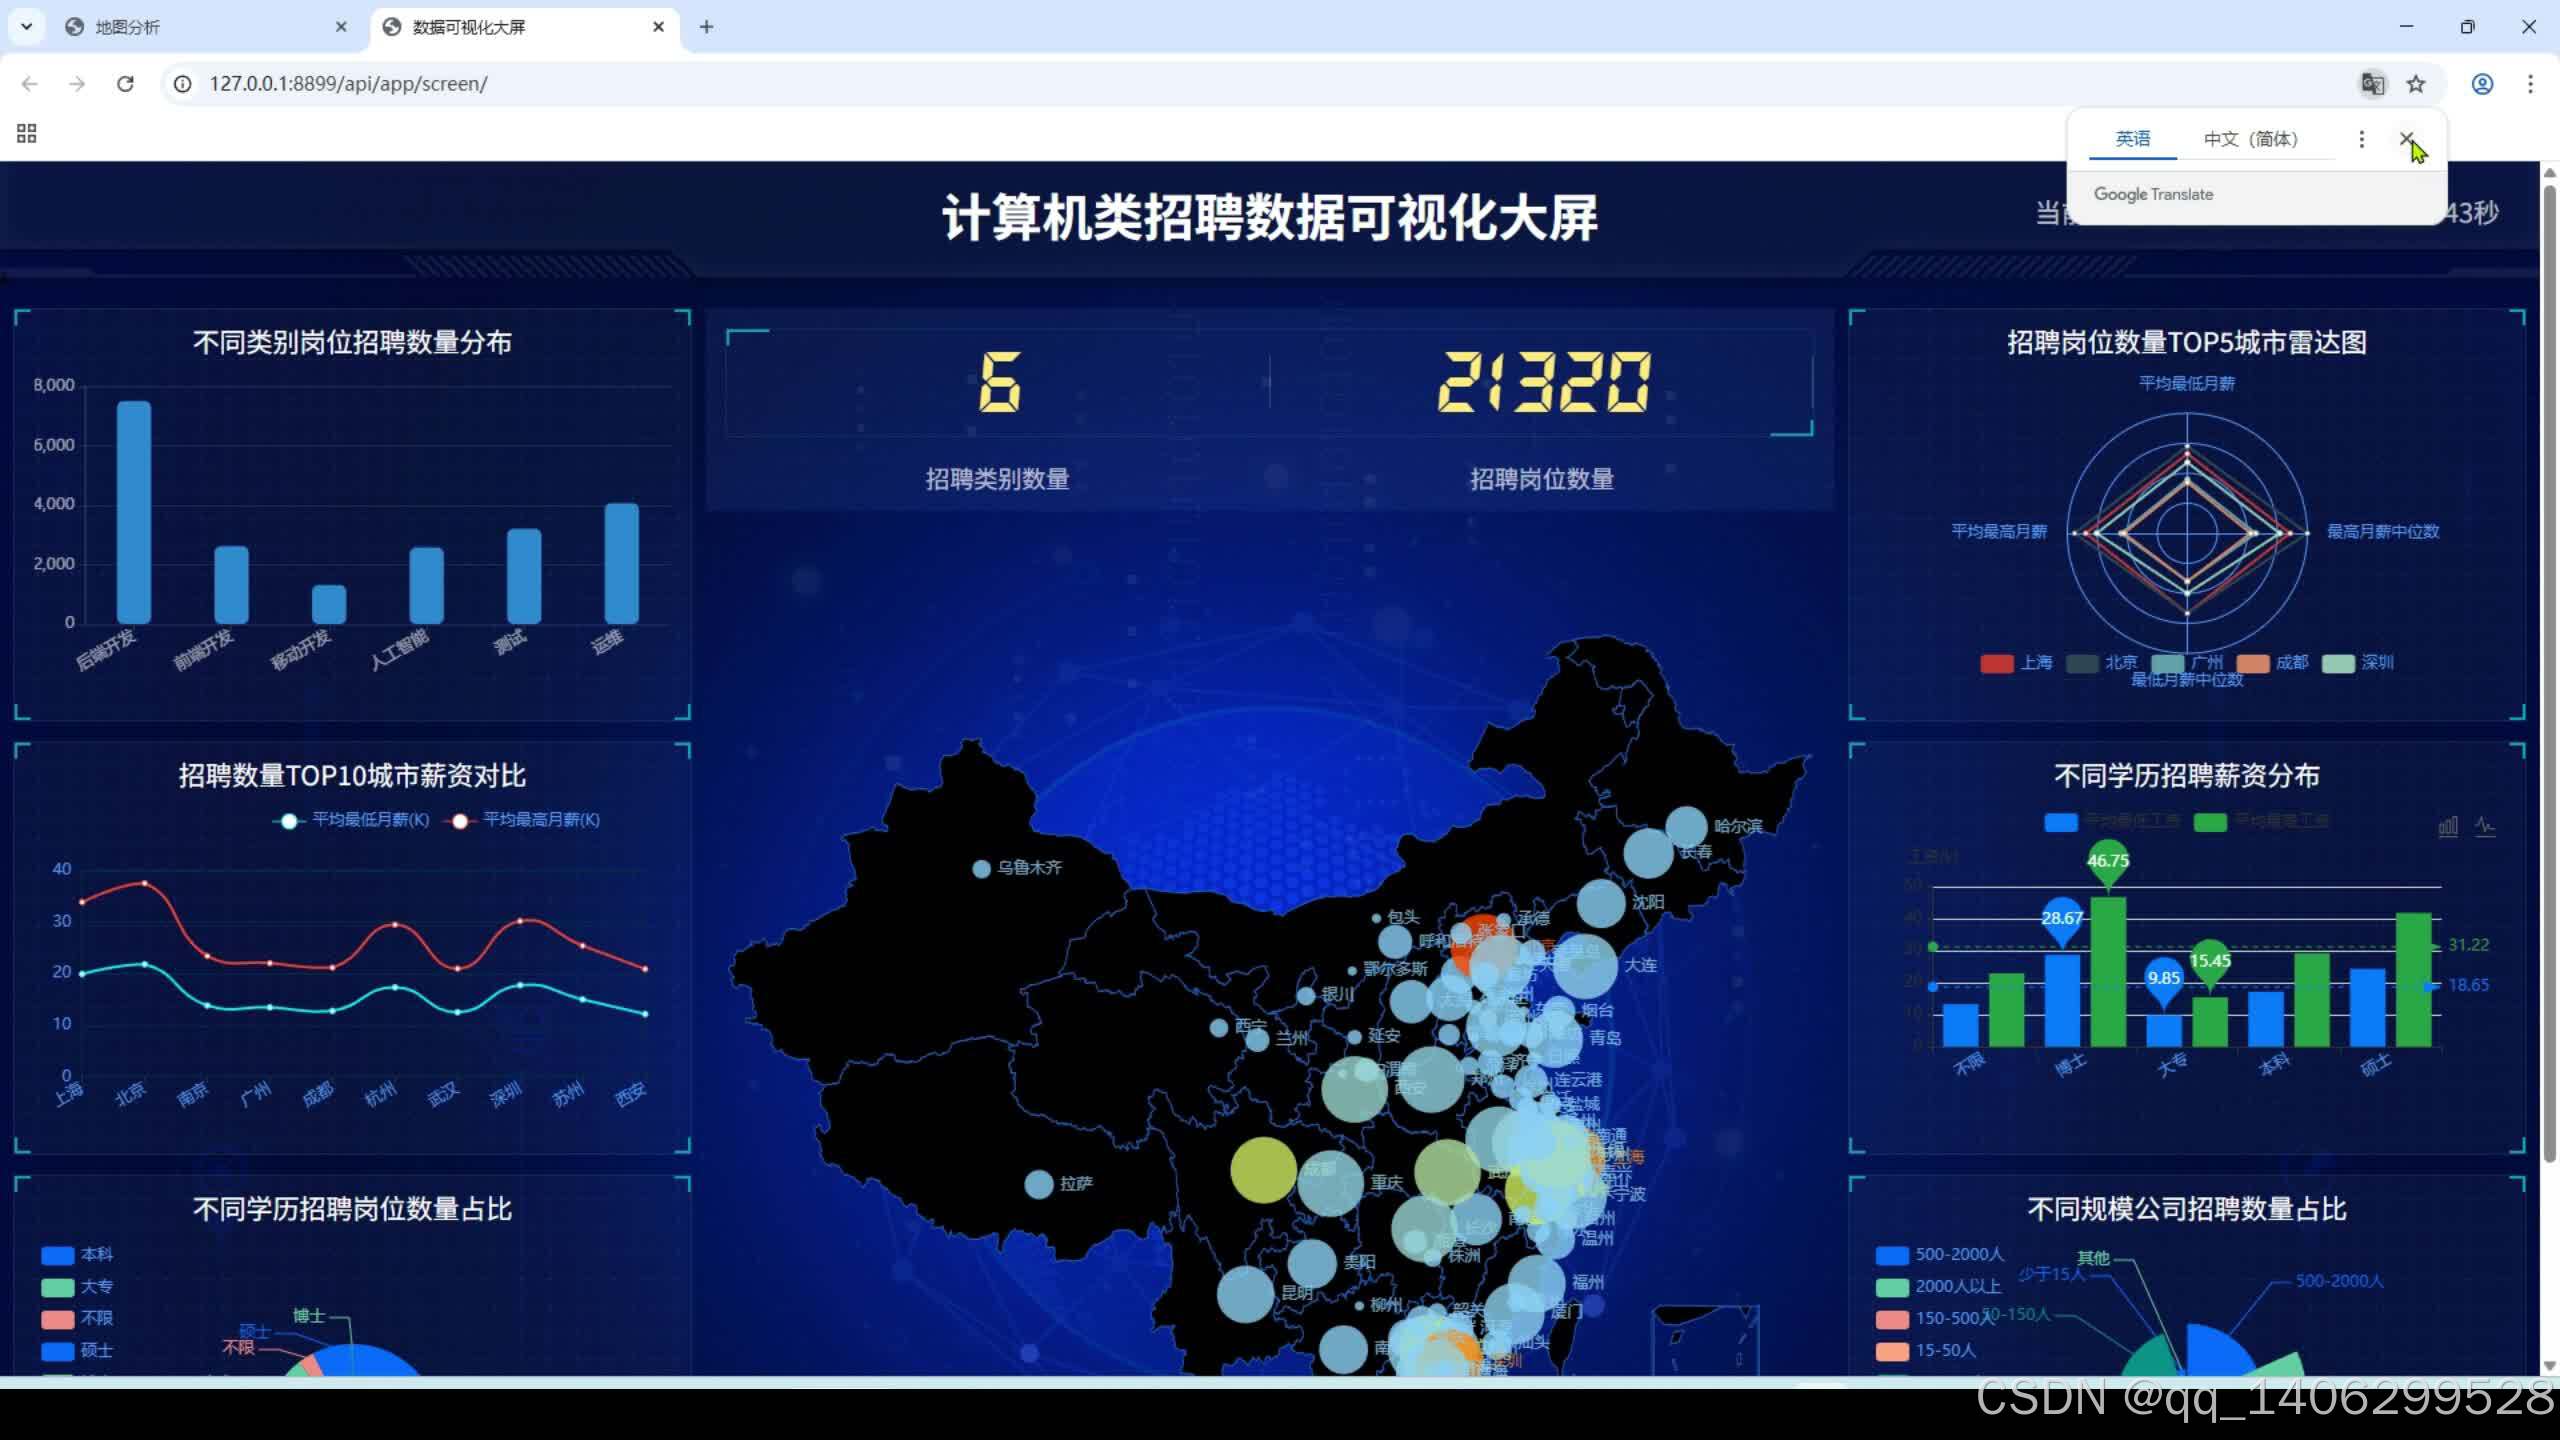This screenshot has width=2560, height=1440.
Task: Open a new browser tab
Action: click(706, 27)
